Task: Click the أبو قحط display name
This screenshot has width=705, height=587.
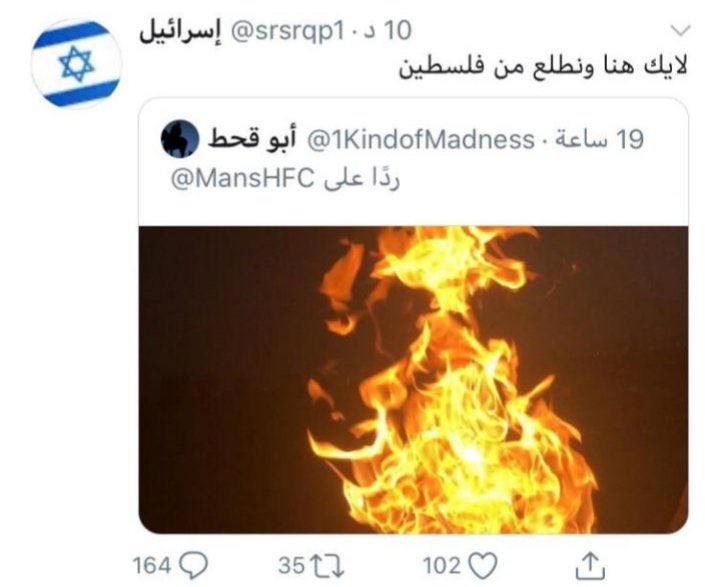Action: tap(252, 139)
